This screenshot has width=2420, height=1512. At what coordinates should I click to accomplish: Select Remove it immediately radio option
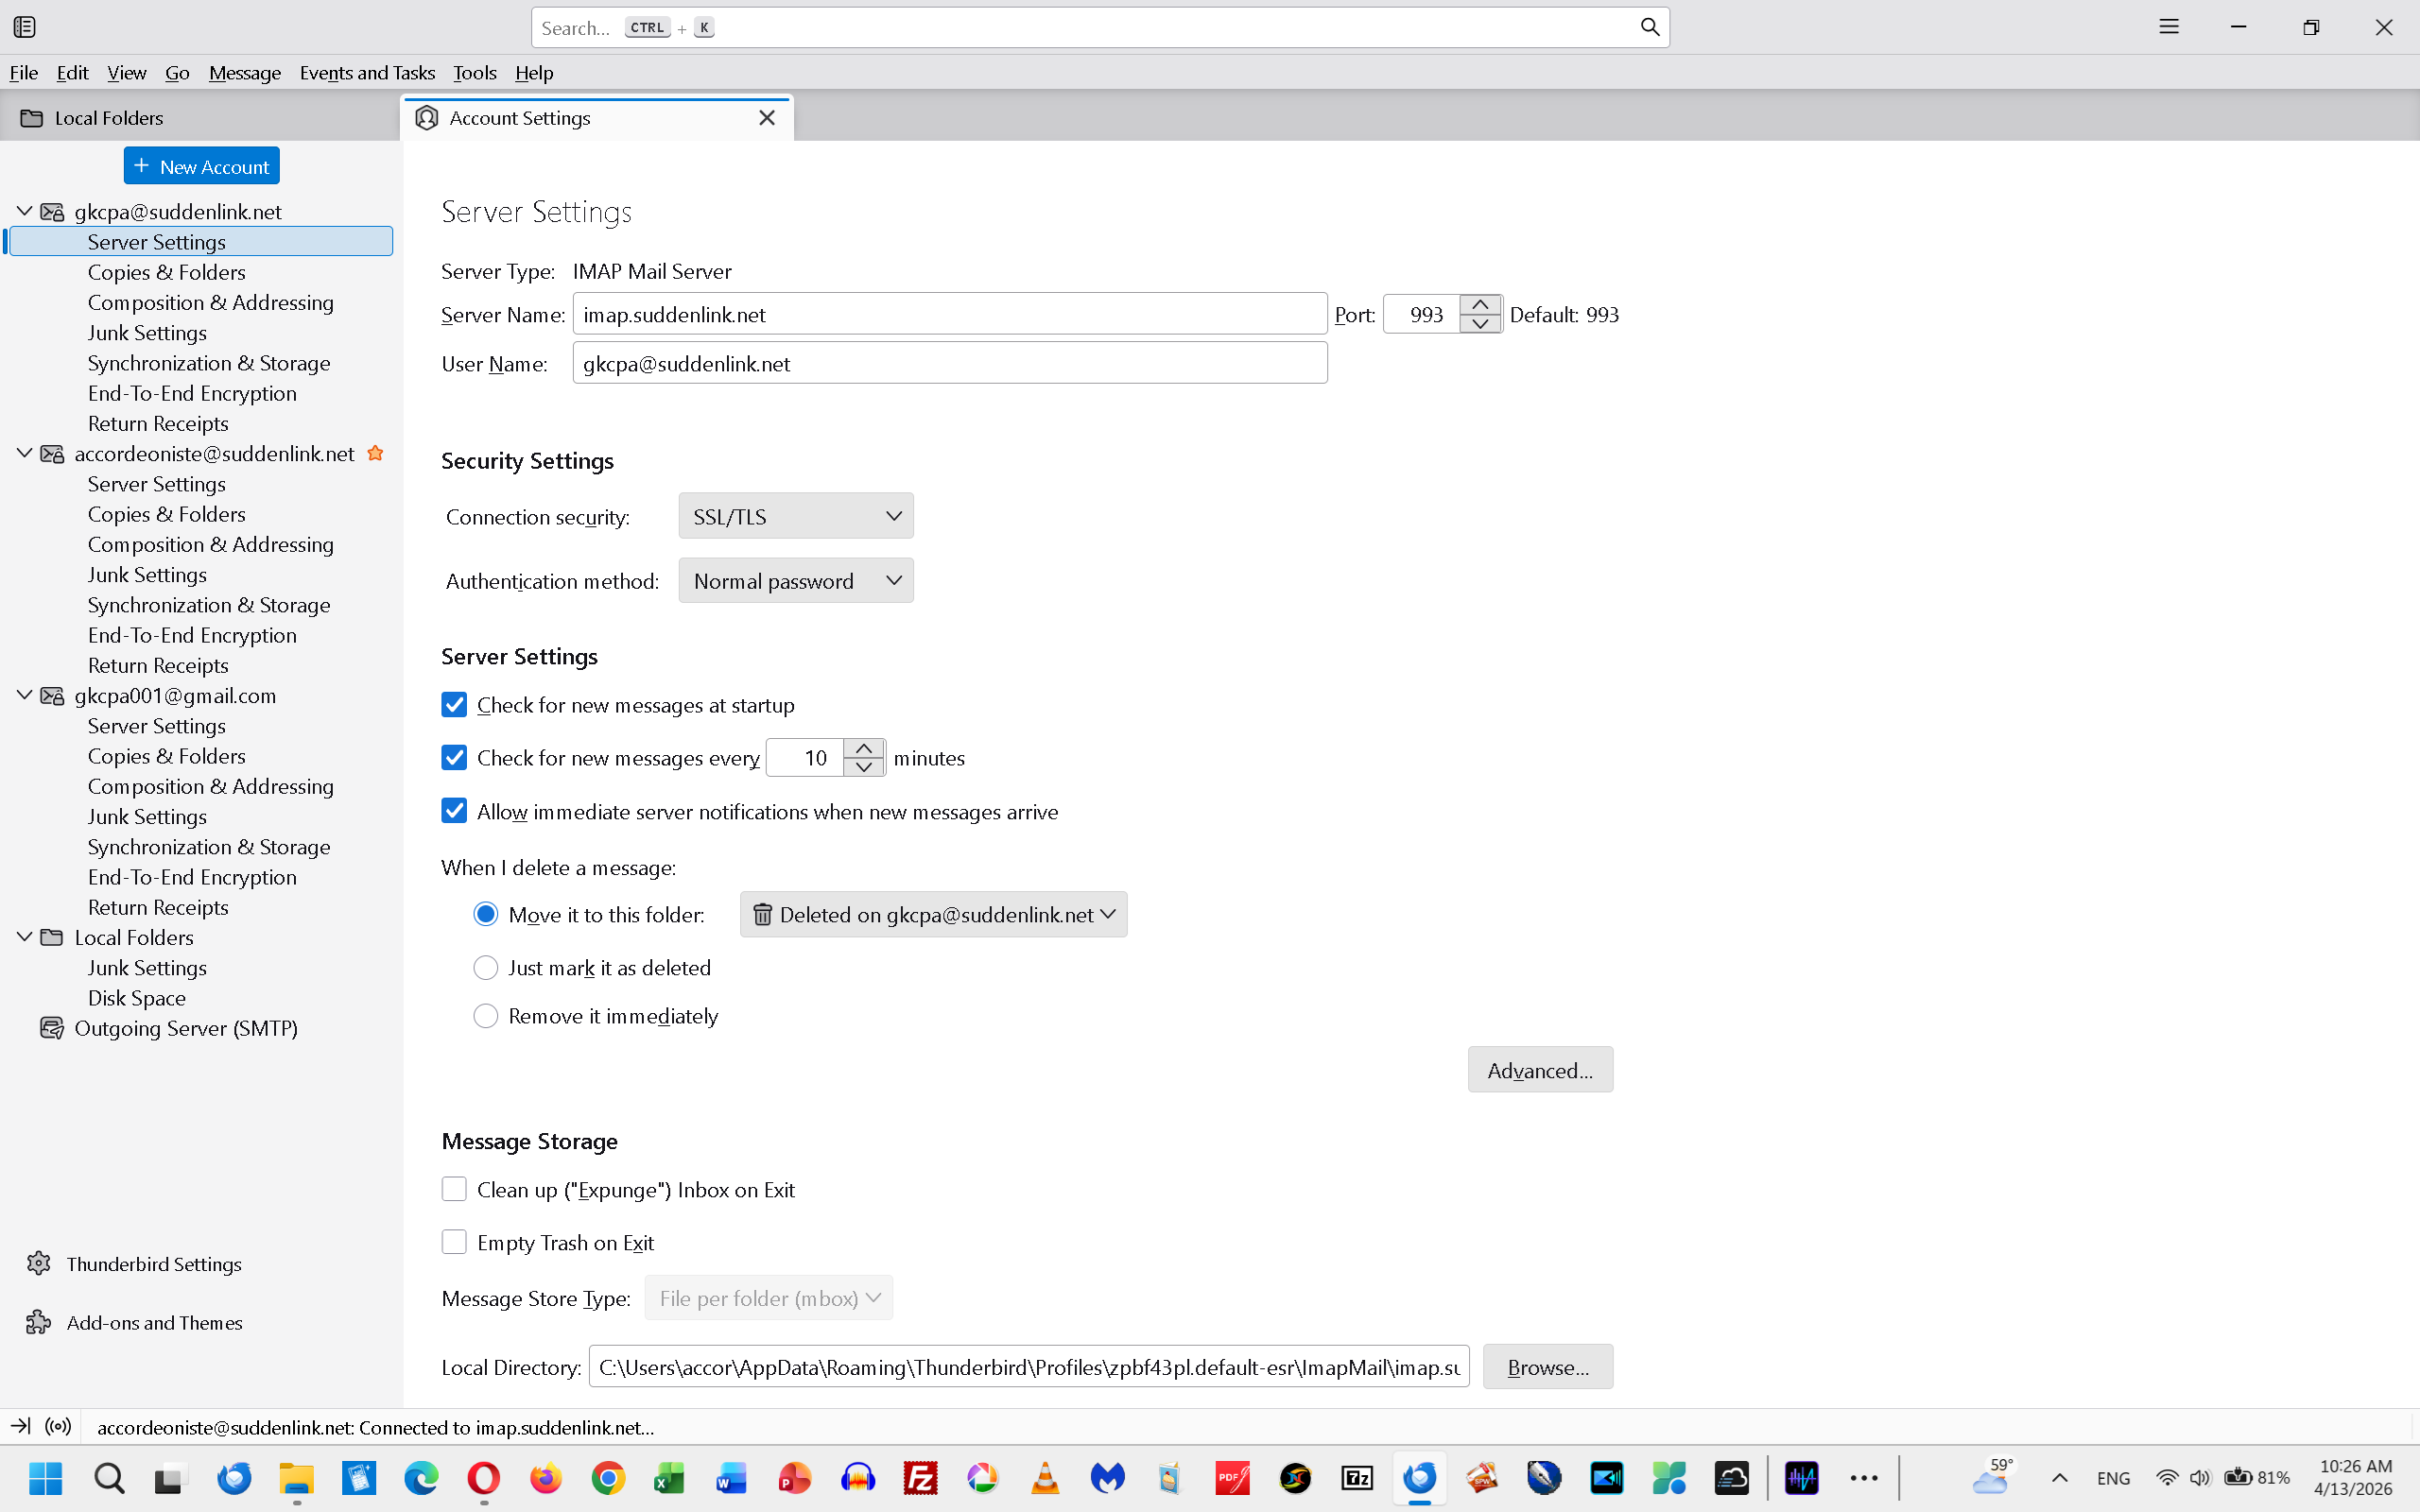tap(486, 1016)
